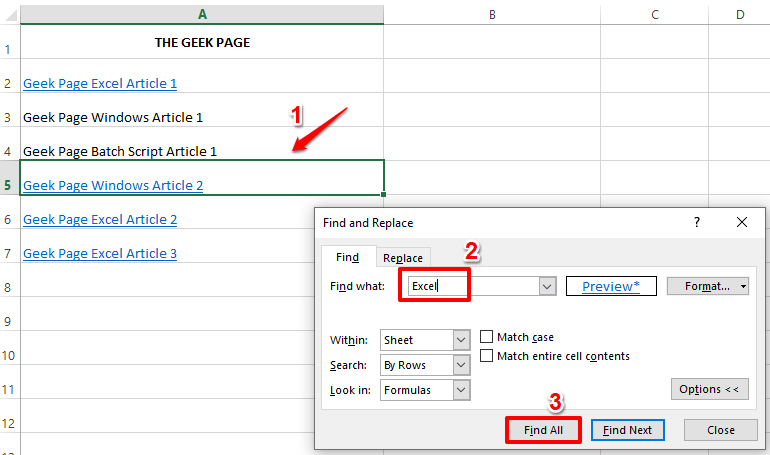Collapse settings with Options << button
The image size is (770, 455).
[709, 389]
